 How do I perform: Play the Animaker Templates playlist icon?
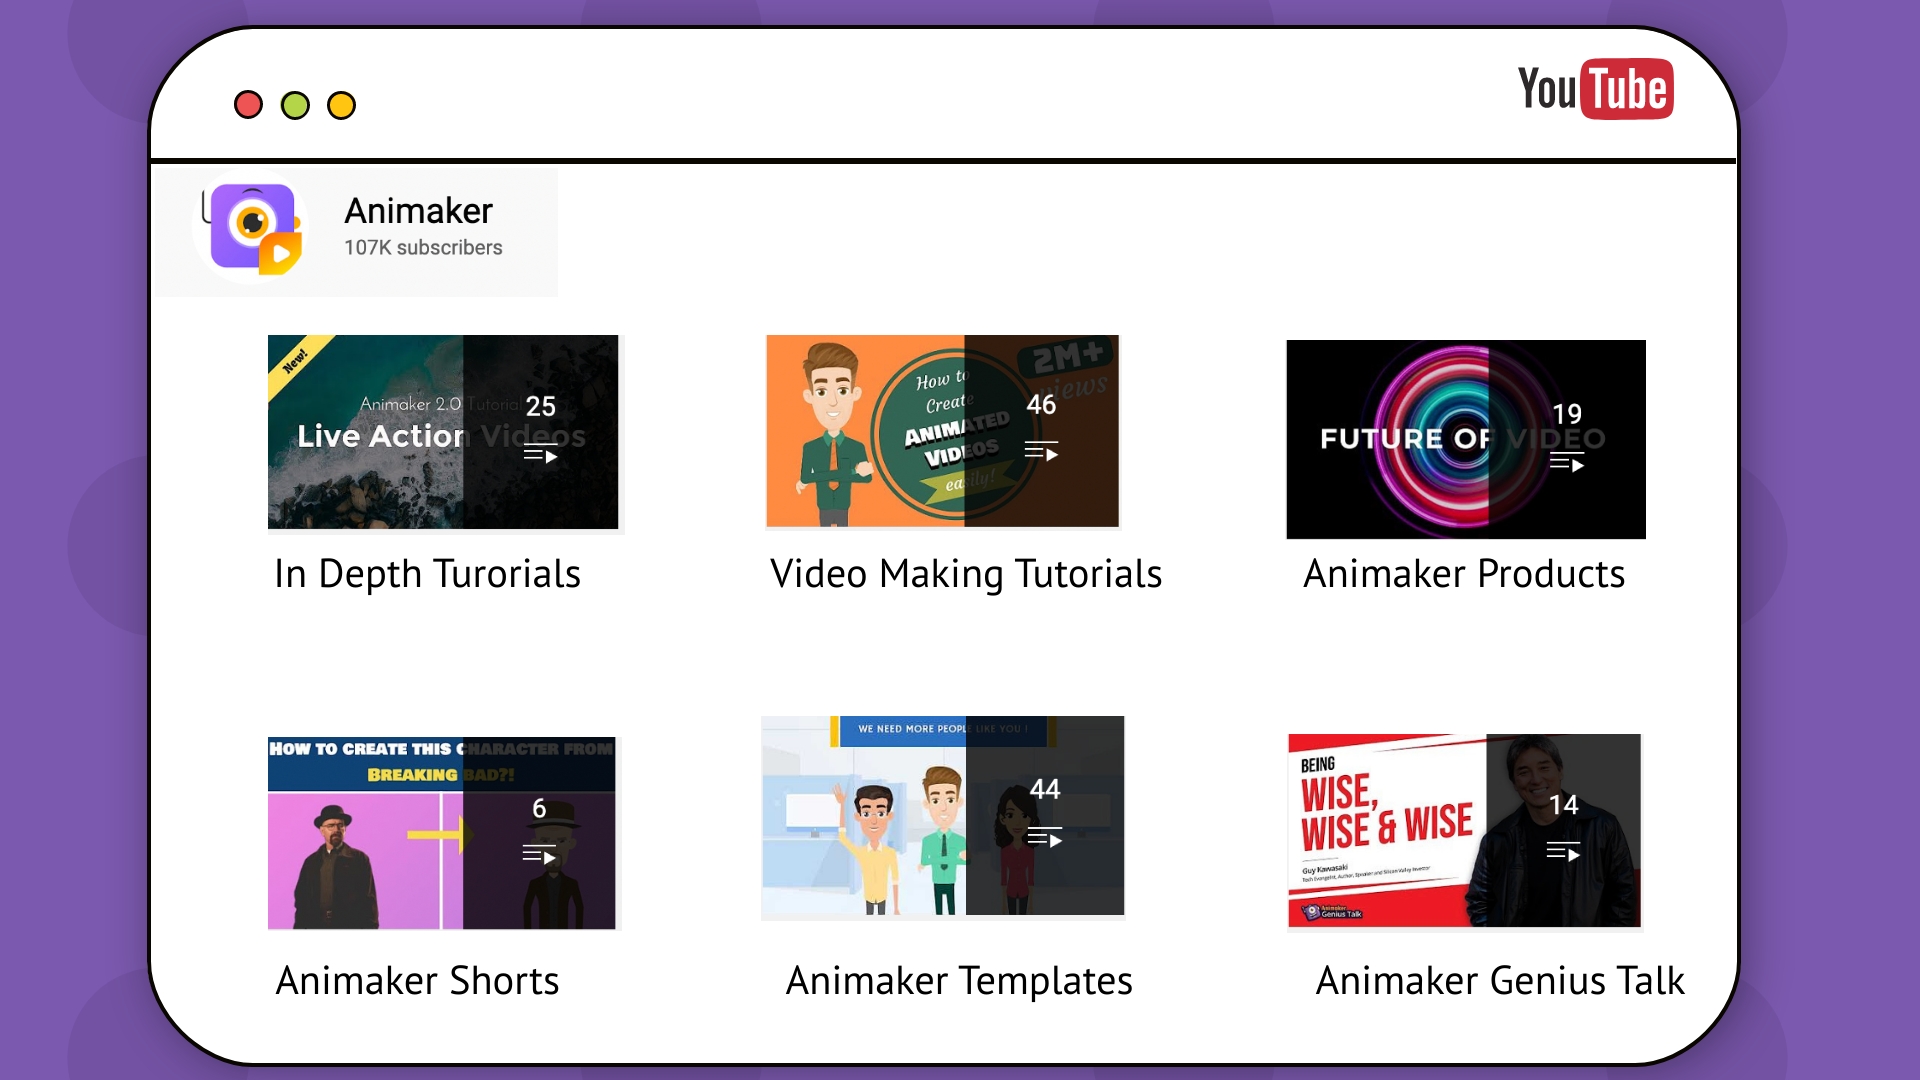pos(1045,837)
